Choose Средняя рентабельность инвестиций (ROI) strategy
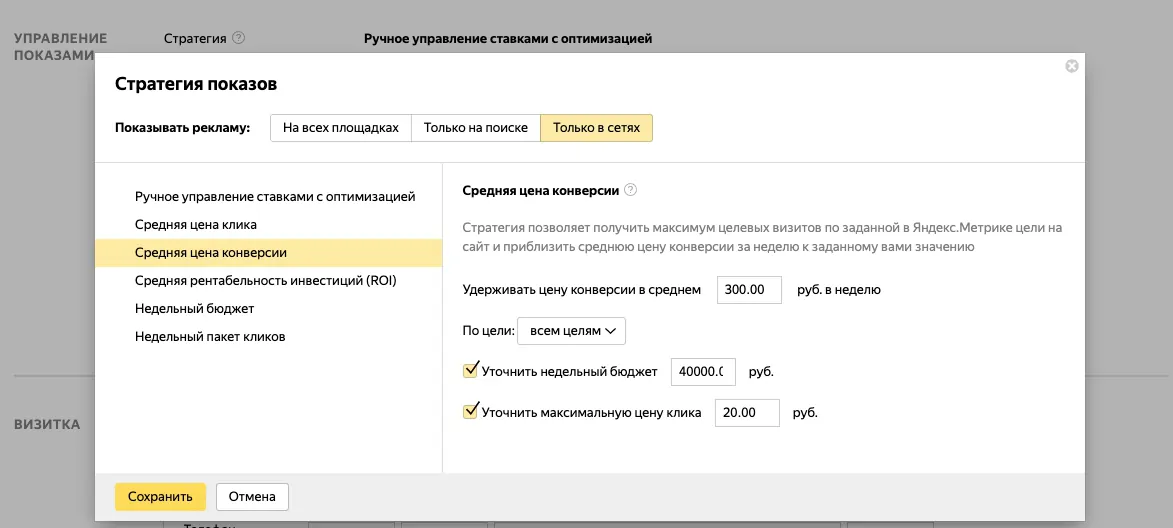 click(x=266, y=281)
